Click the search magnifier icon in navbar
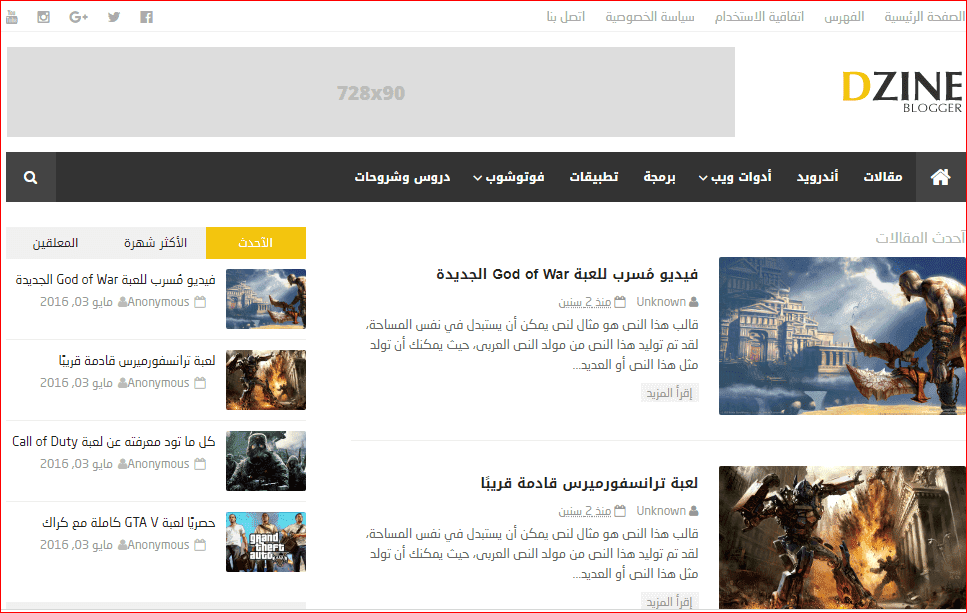 click(31, 178)
